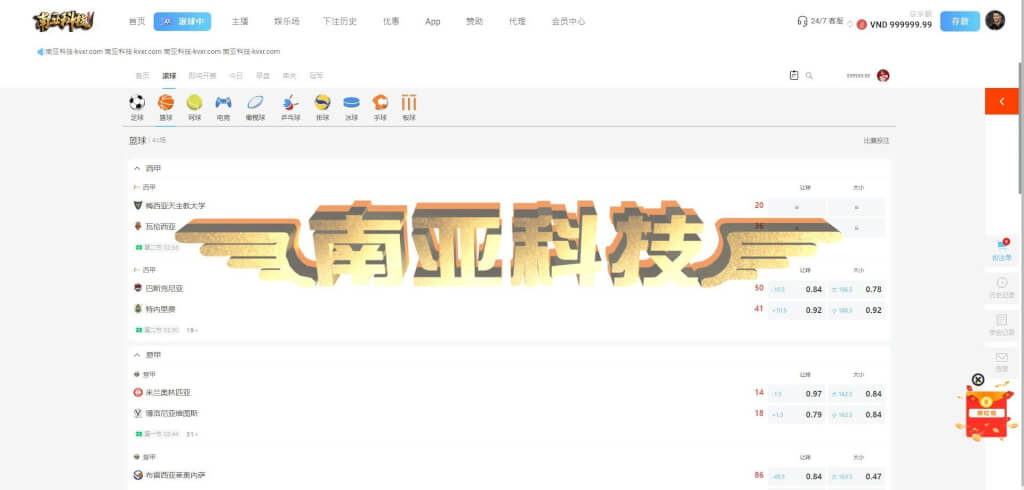This screenshot has width=1024, height=490.
Task: Open the App menu item
Action: [433, 22]
